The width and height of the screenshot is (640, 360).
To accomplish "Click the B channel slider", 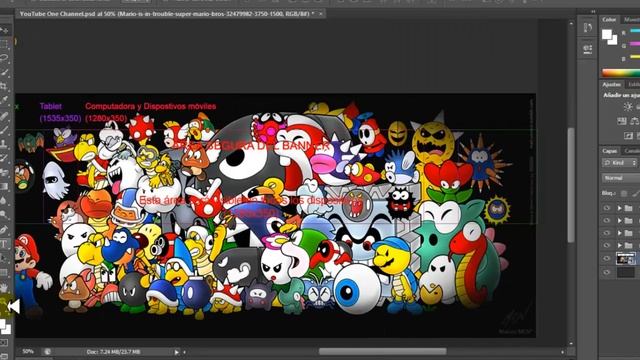I will click(635, 58).
